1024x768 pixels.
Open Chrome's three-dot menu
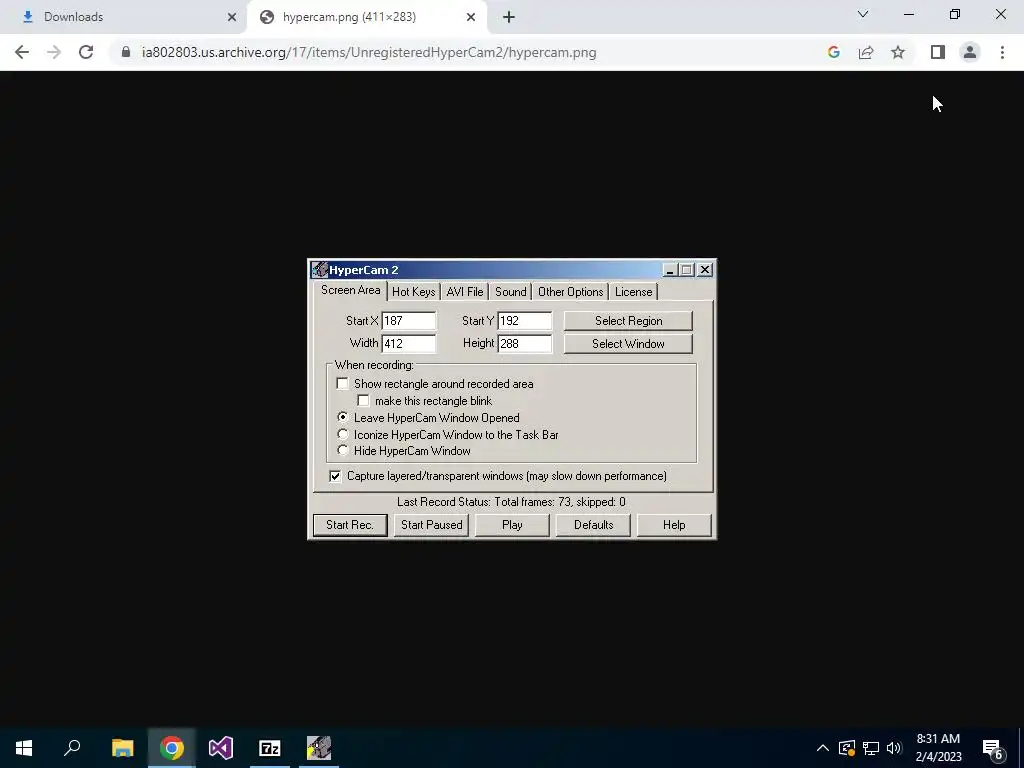[x=1002, y=52]
